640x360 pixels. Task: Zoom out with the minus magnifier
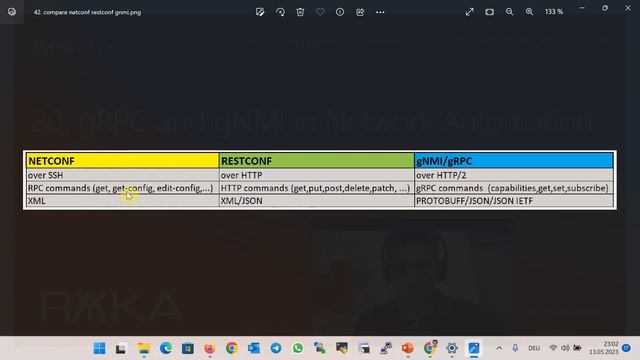point(509,12)
